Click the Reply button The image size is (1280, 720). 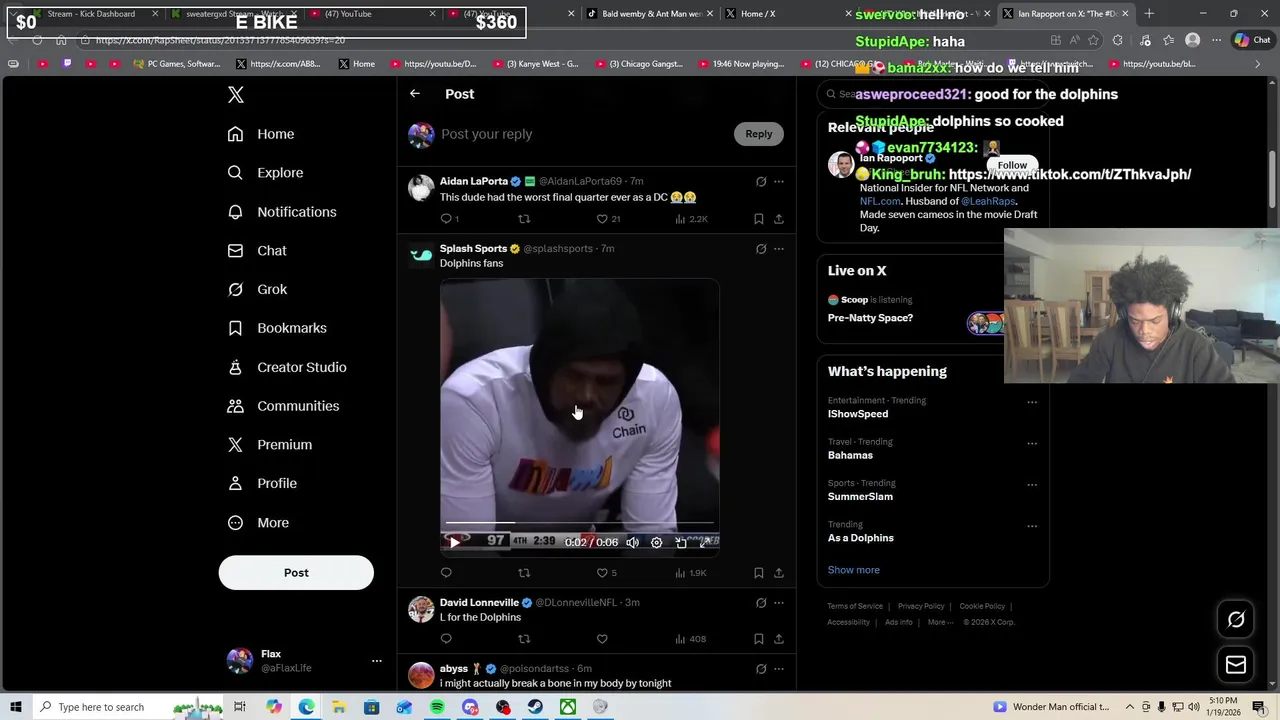point(759,134)
